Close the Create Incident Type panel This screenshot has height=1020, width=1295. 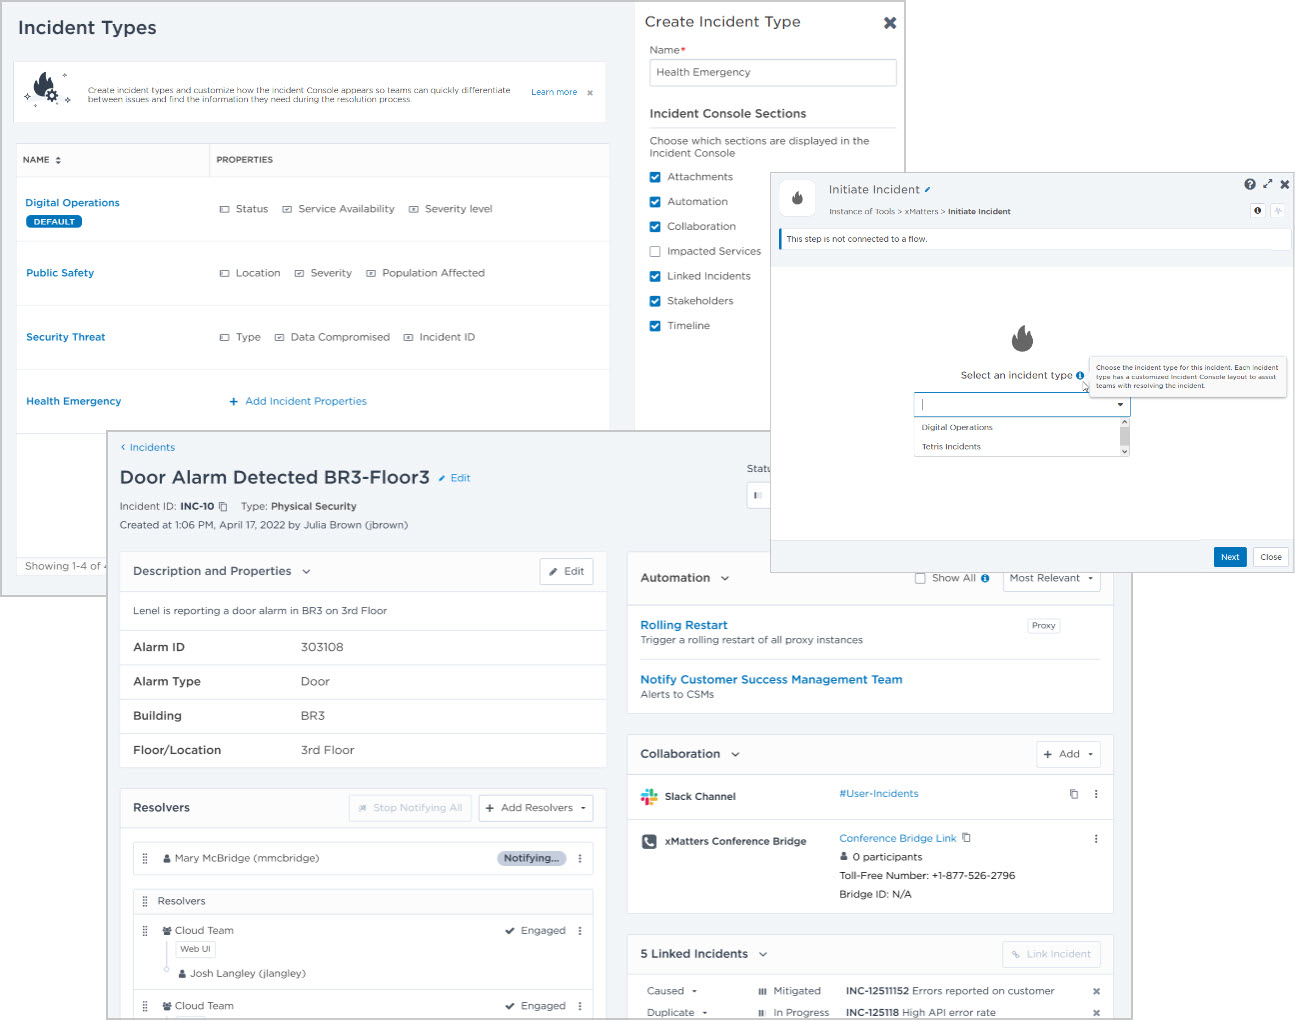[890, 23]
